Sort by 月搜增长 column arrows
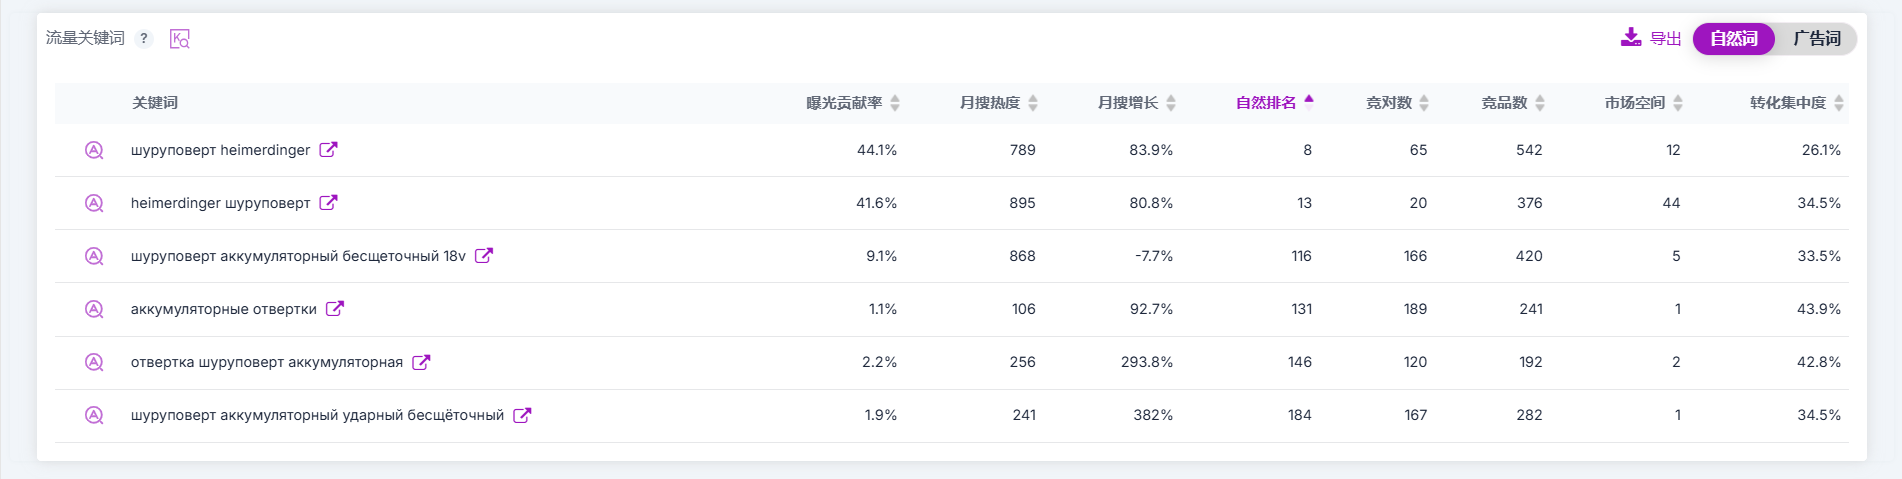This screenshot has height=479, width=1902. tap(1171, 103)
